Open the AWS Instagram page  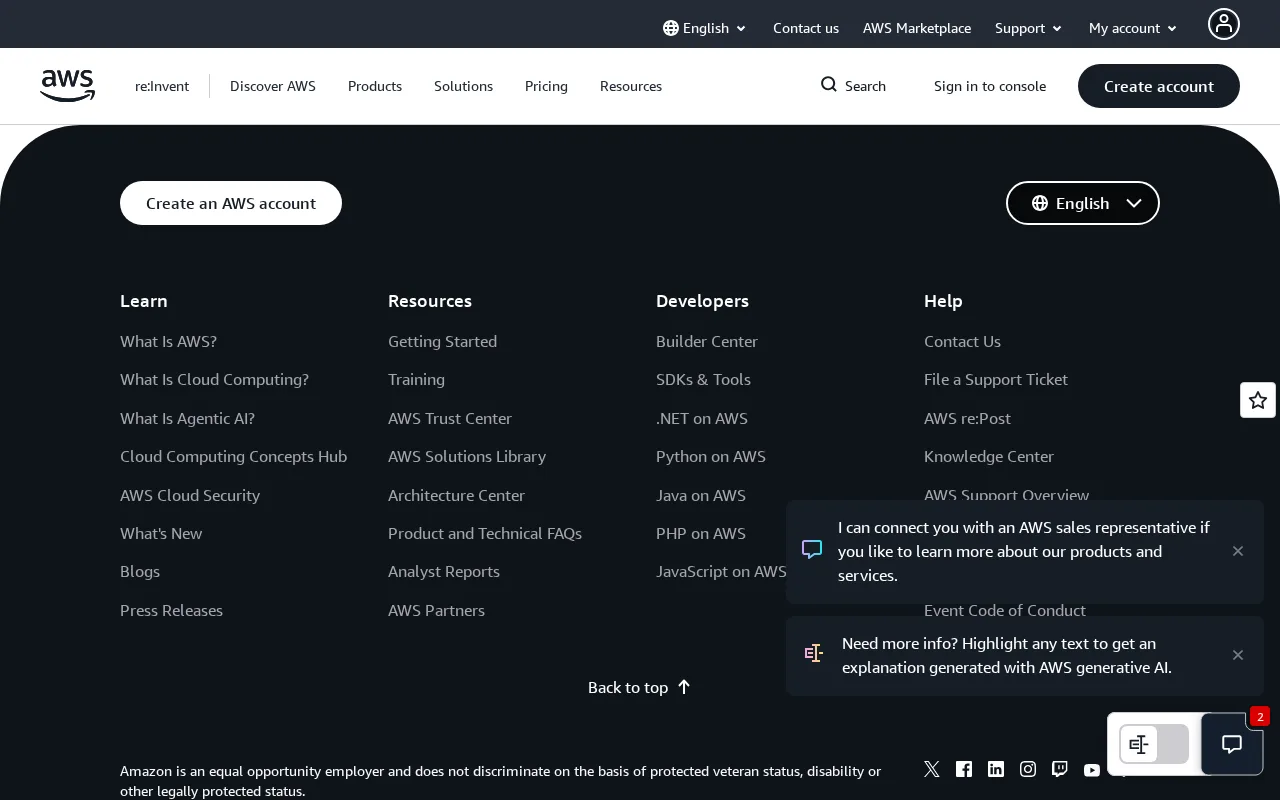tap(1028, 769)
